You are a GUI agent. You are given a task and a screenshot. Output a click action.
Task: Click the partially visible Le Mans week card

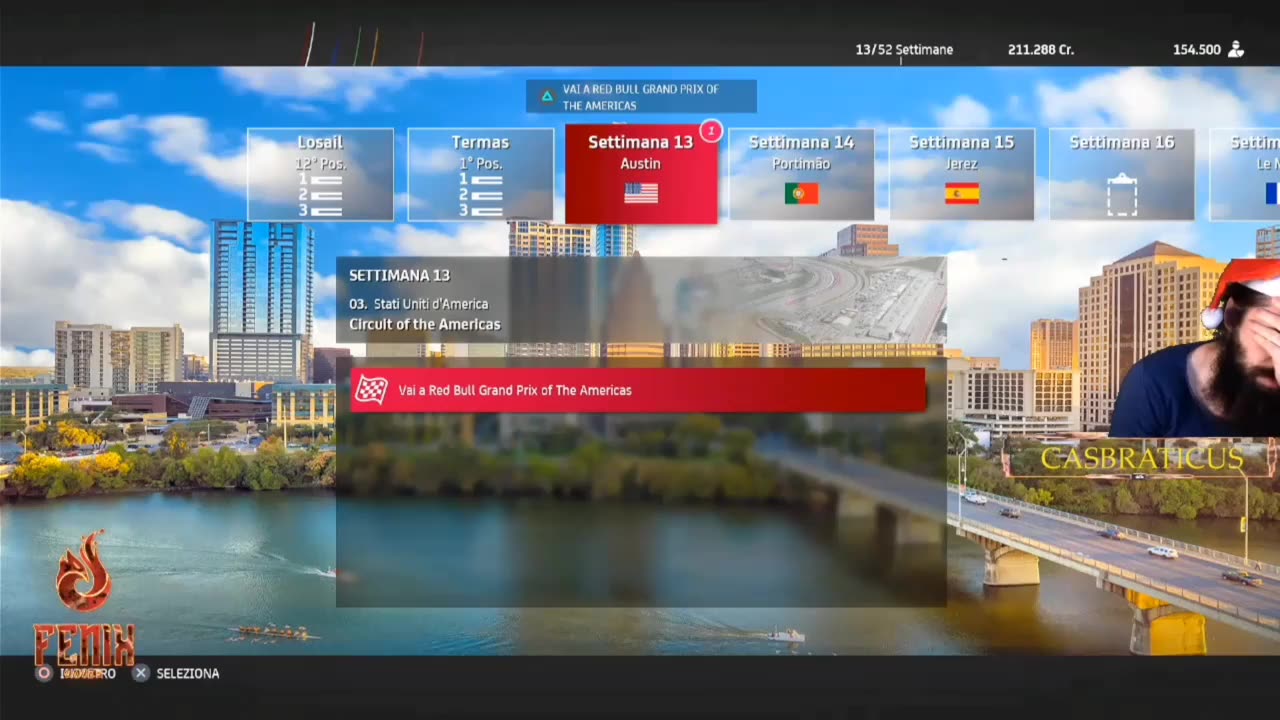click(1245, 174)
